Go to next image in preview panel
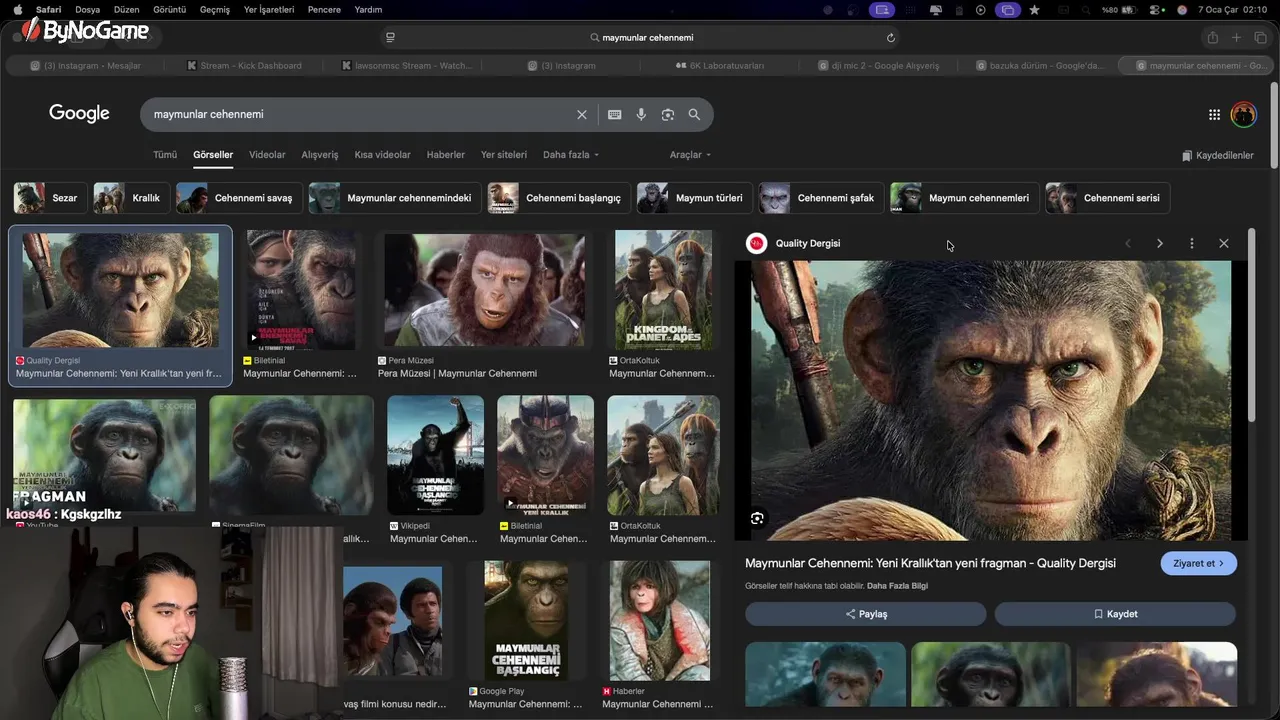Viewport: 1280px width, 720px height. tap(1160, 243)
